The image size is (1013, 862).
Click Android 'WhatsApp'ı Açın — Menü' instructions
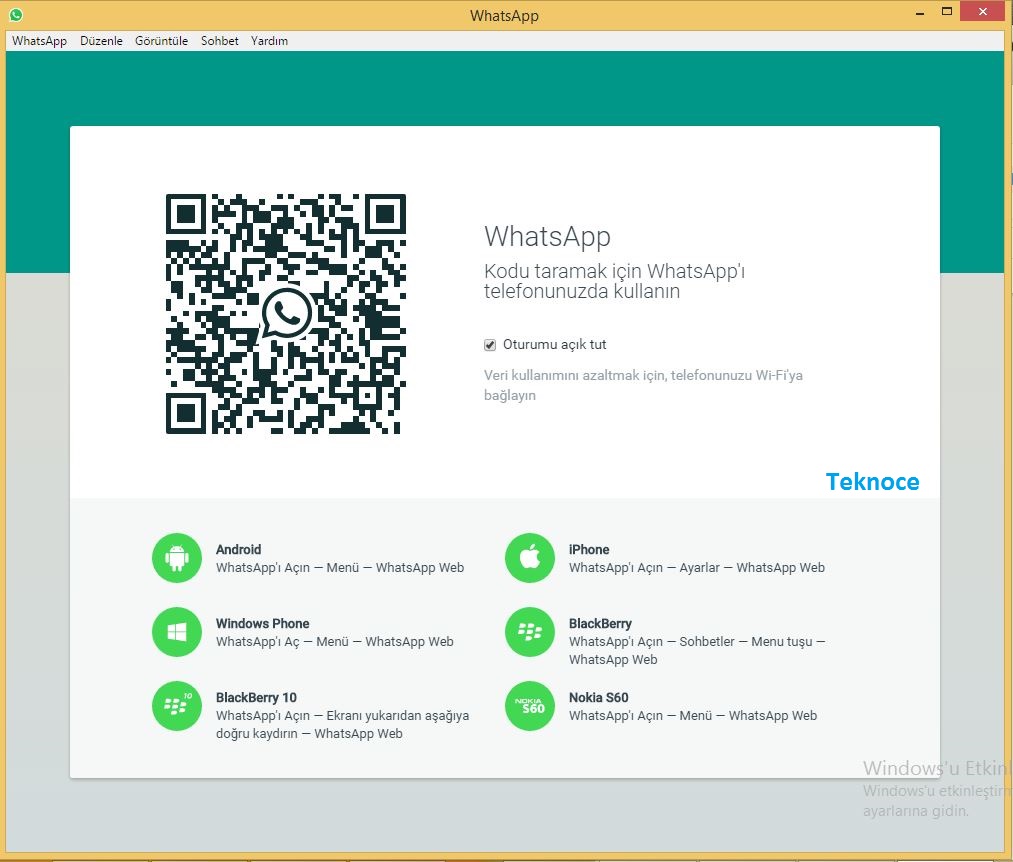[340, 568]
